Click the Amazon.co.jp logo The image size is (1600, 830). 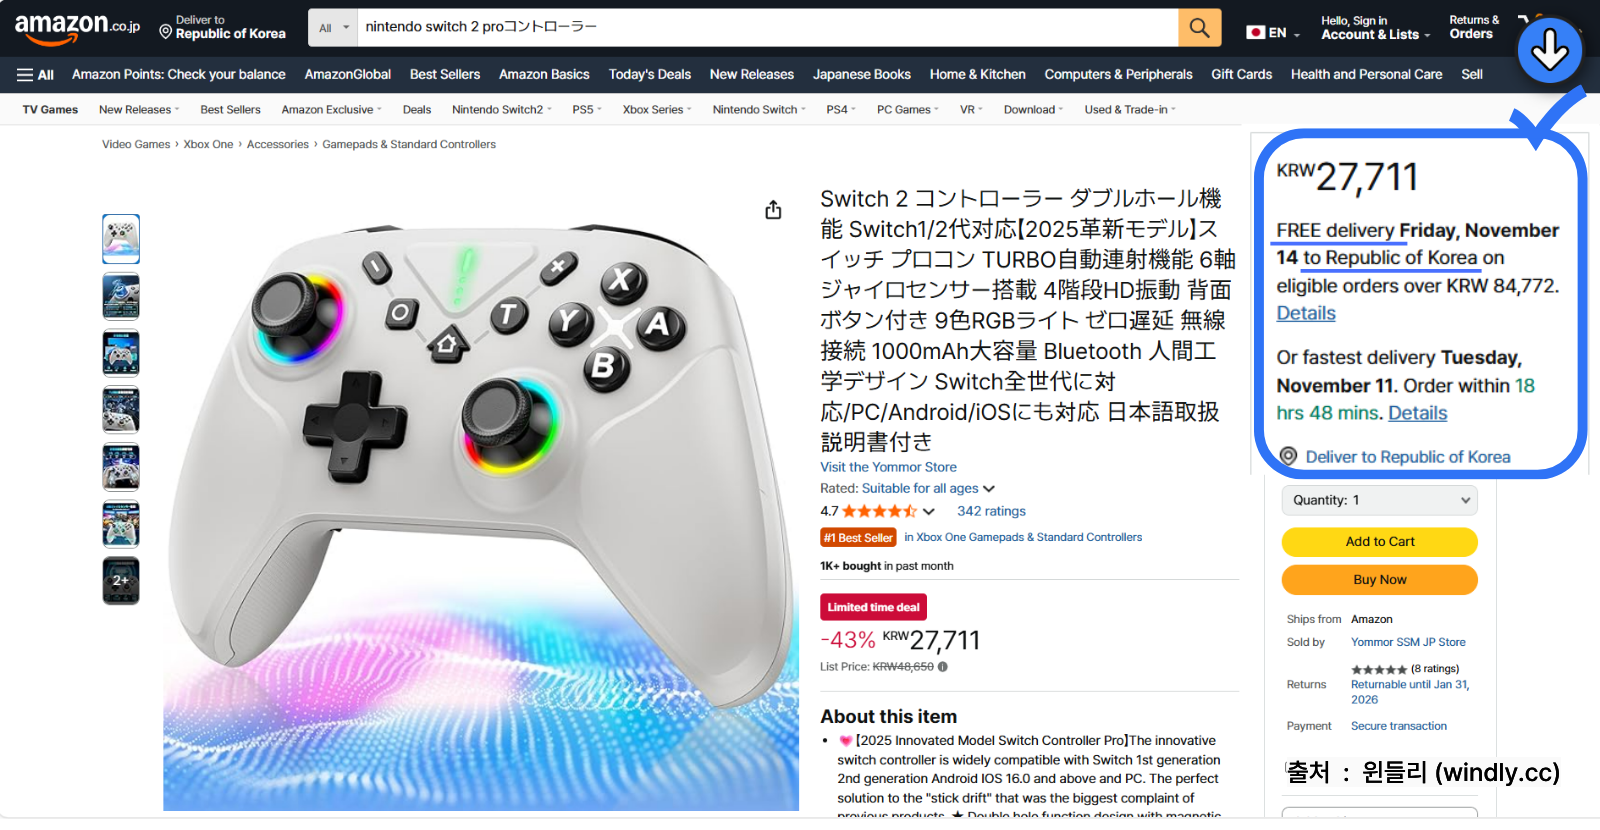coord(77,28)
